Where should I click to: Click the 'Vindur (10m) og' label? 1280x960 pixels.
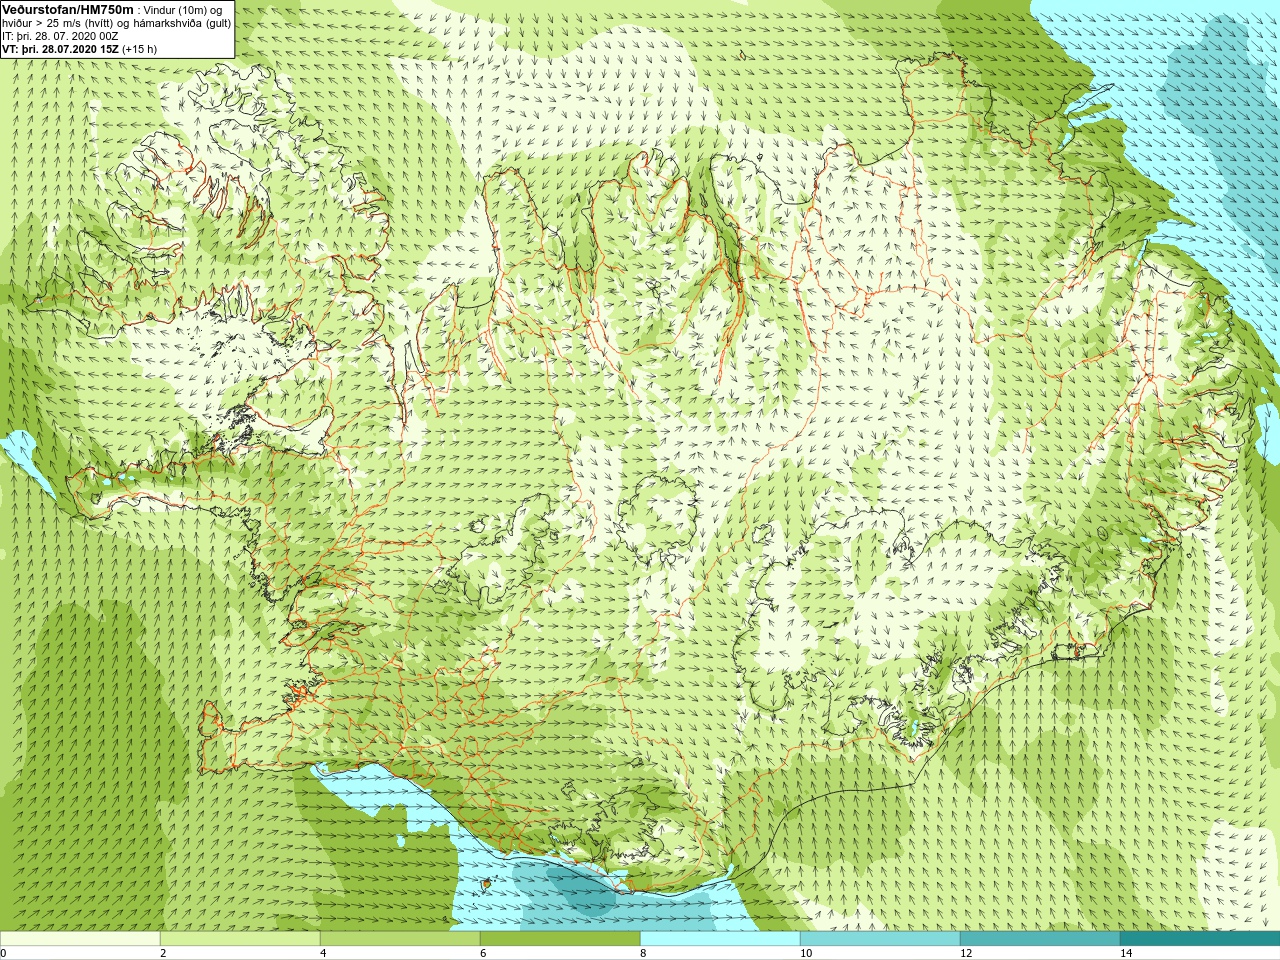(x=182, y=10)
